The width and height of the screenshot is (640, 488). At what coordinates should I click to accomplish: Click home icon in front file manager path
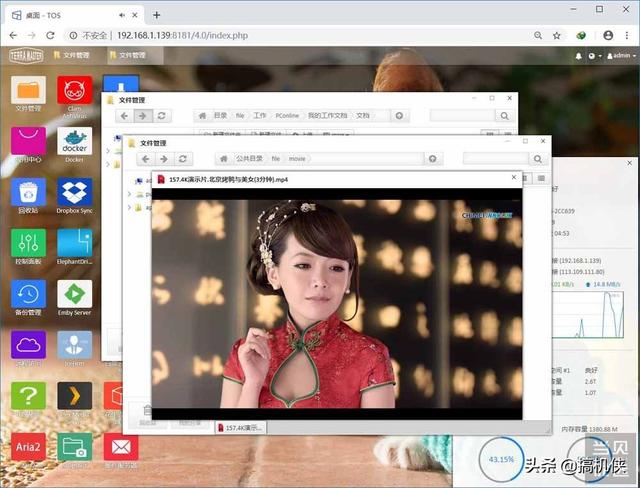pos(223,159)
